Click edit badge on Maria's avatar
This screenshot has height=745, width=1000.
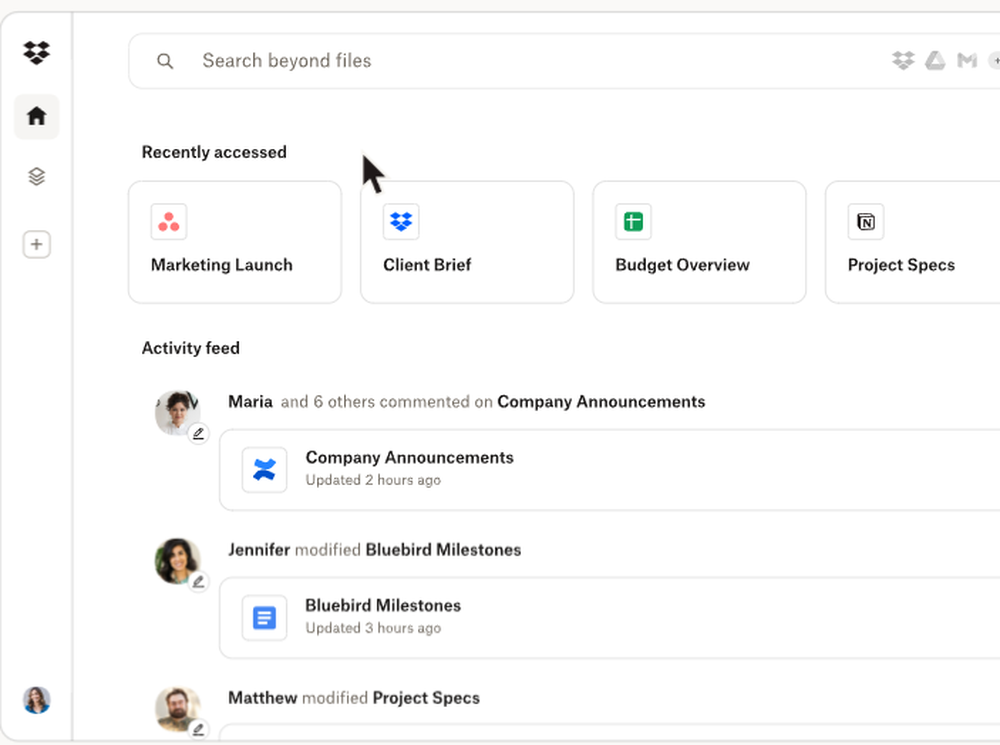click(198, 434)
